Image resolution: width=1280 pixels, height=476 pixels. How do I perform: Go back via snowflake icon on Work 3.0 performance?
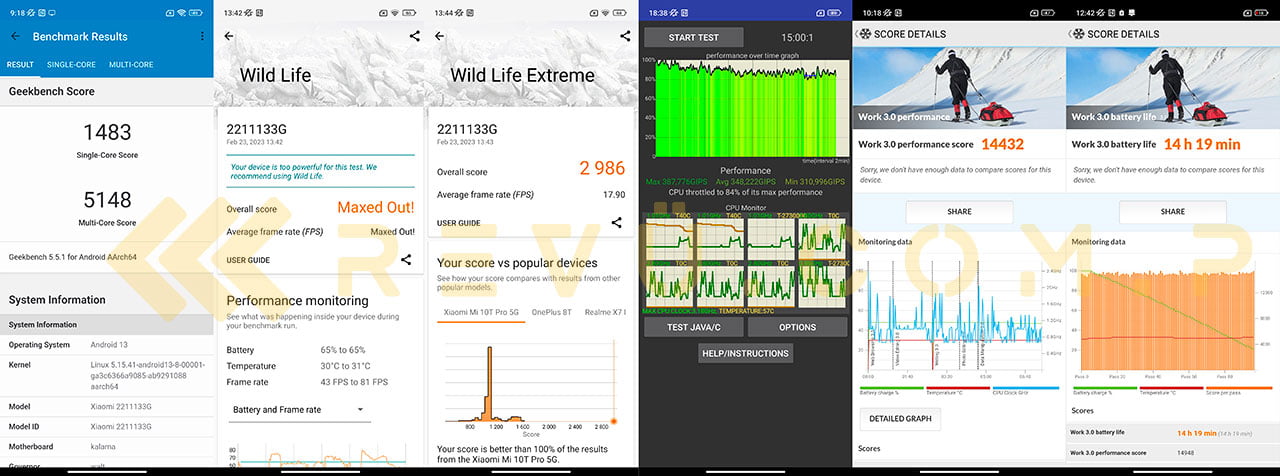pos(864,33)
